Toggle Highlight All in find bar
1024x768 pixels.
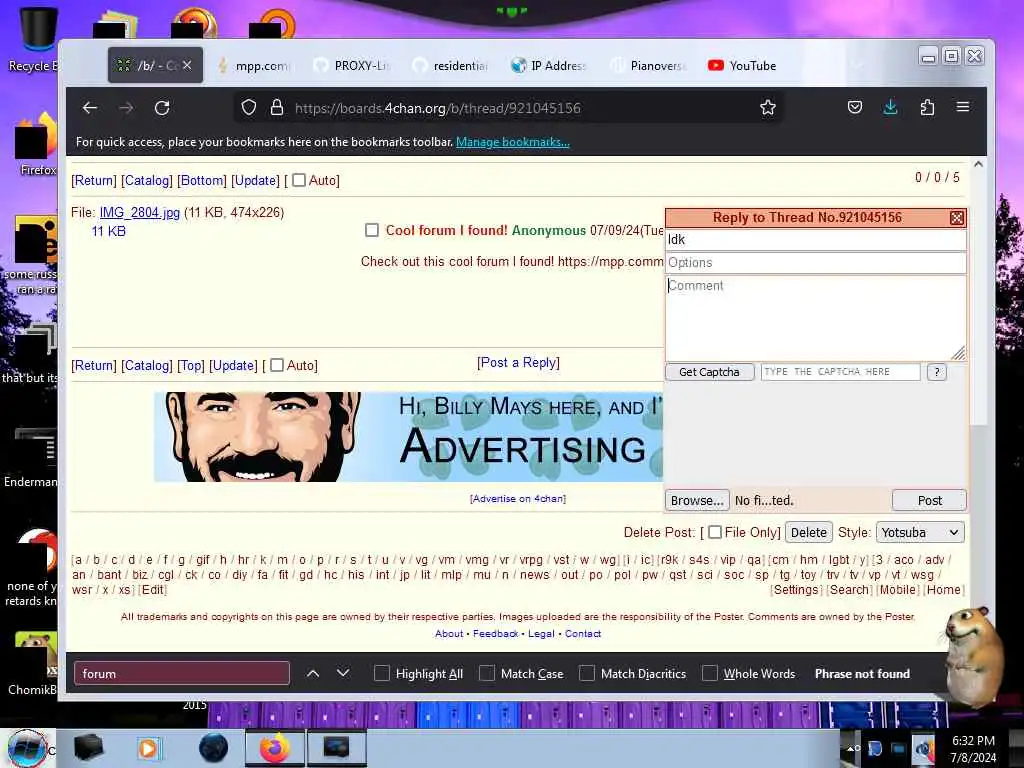(x=382, y=673)
